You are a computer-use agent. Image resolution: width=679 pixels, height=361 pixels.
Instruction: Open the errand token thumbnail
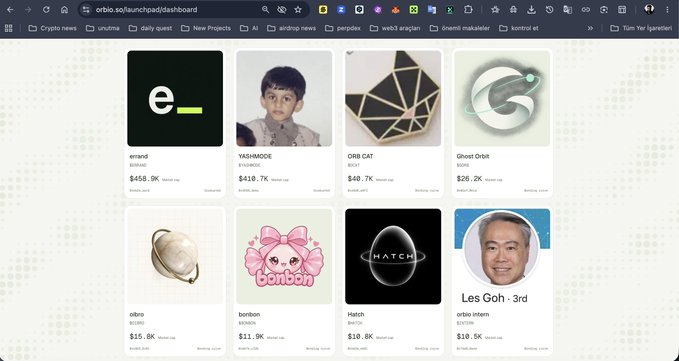(175, 98)
